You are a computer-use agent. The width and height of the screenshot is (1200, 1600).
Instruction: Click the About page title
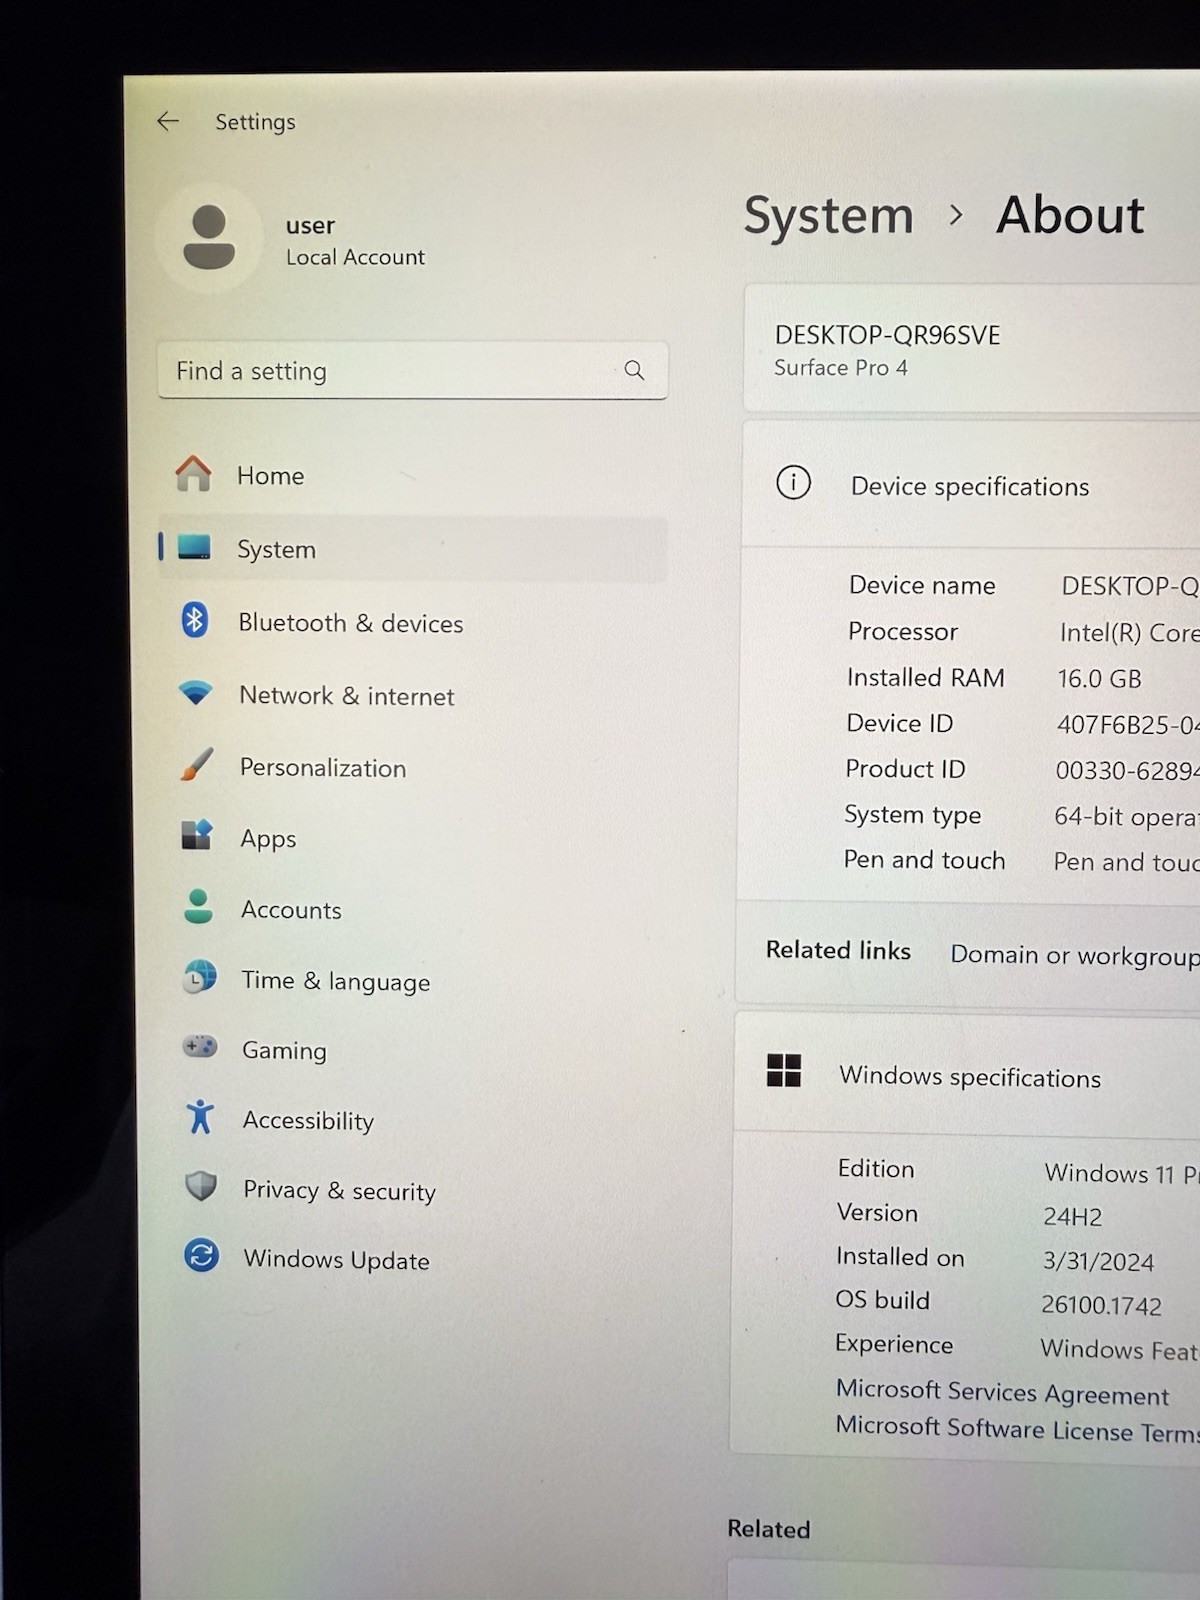1070,215
